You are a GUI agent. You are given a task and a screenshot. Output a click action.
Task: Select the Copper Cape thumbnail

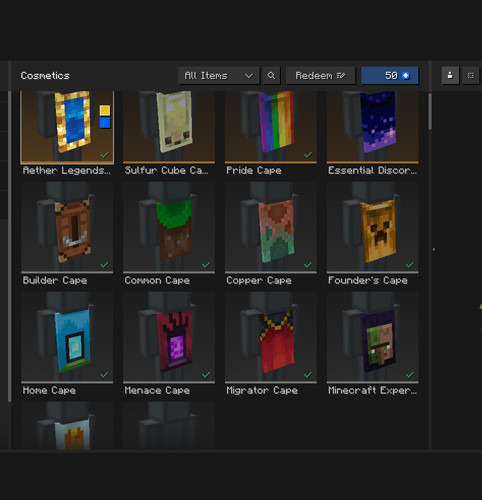tap(271, 227)
